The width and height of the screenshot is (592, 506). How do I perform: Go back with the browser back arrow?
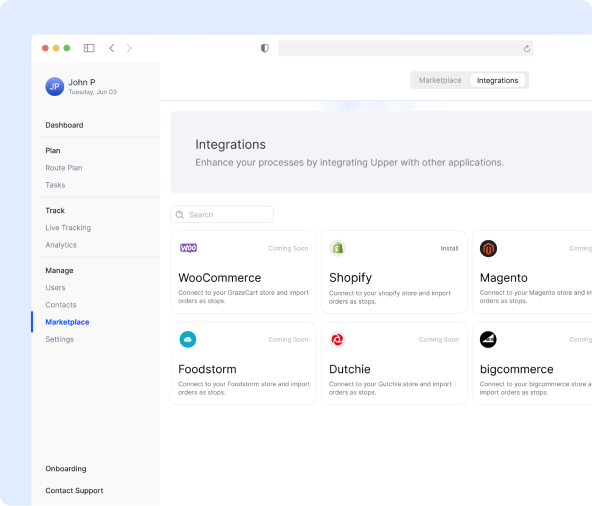(112, 48)
